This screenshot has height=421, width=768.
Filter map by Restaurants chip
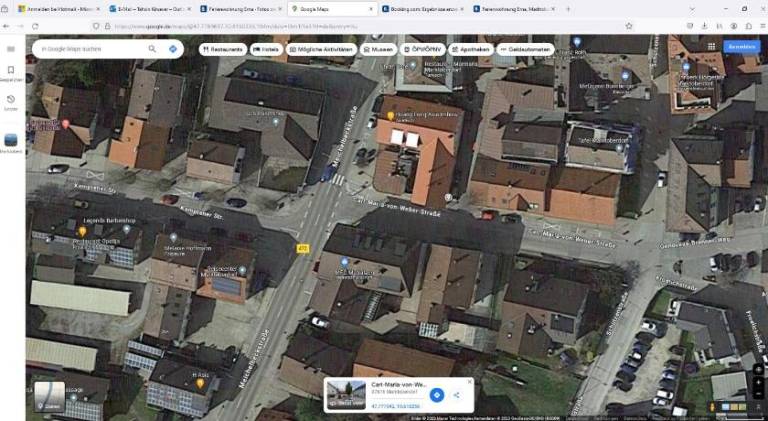click(223, 49)
